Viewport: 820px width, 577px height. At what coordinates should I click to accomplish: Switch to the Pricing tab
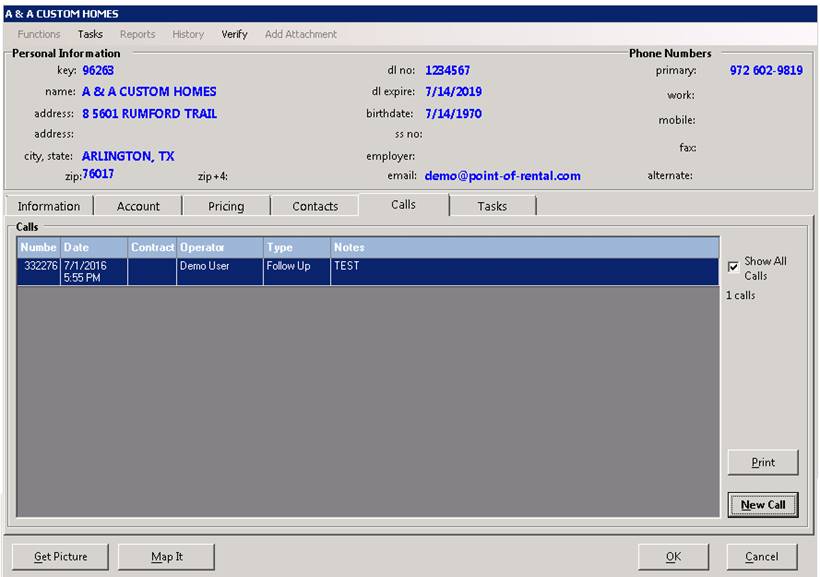coord(226,206)
